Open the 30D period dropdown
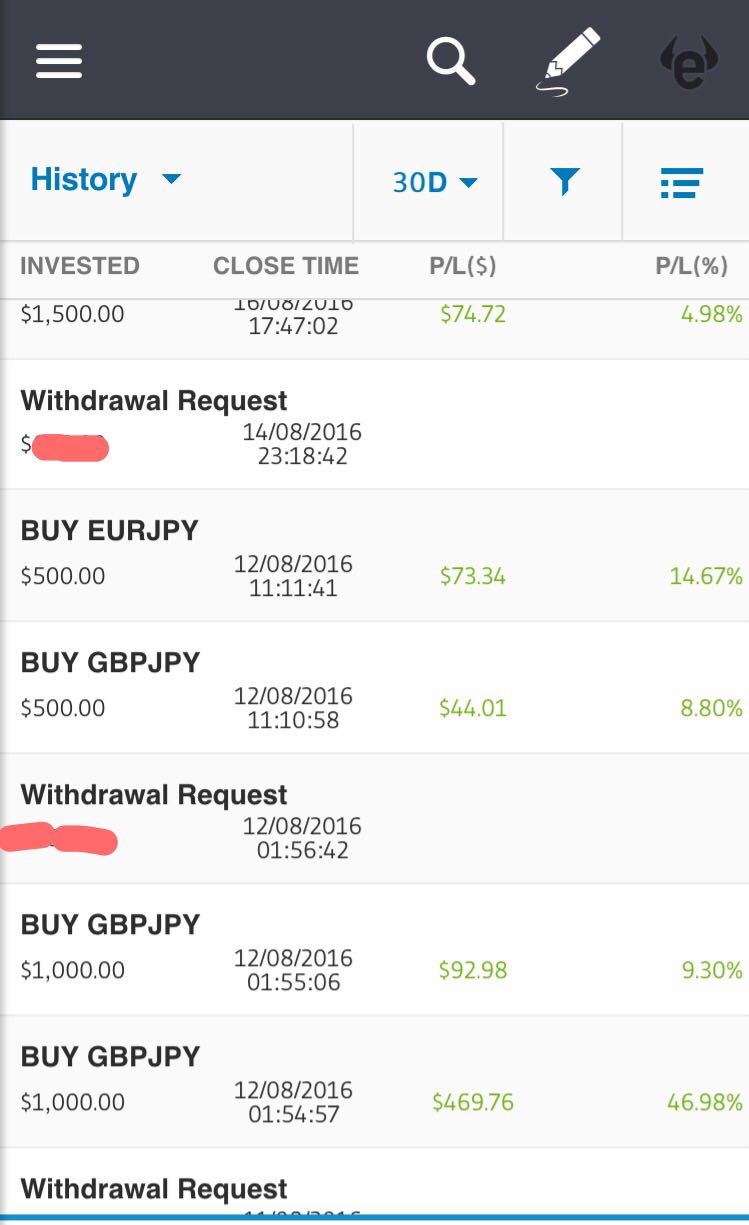Viewport: 749px width, 1225px height. coord(435,183)
